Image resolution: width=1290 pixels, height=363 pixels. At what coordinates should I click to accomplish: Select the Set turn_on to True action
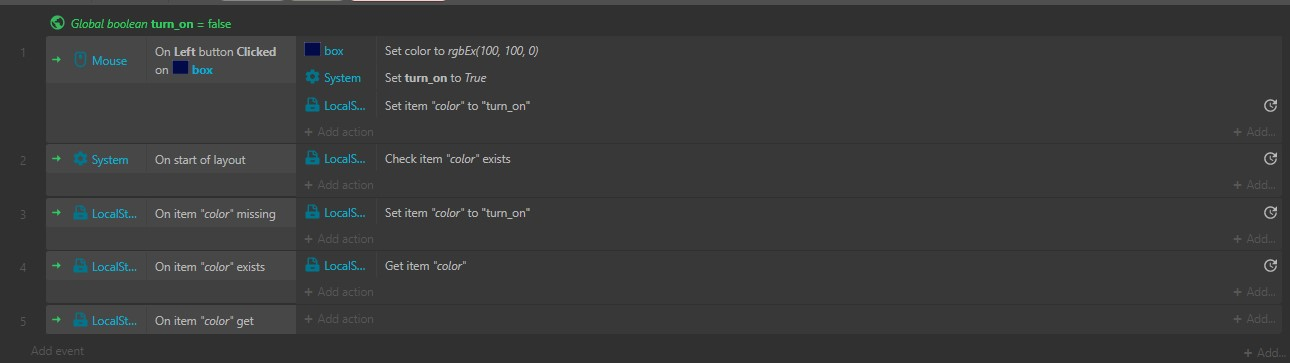[x=435, y=77]
